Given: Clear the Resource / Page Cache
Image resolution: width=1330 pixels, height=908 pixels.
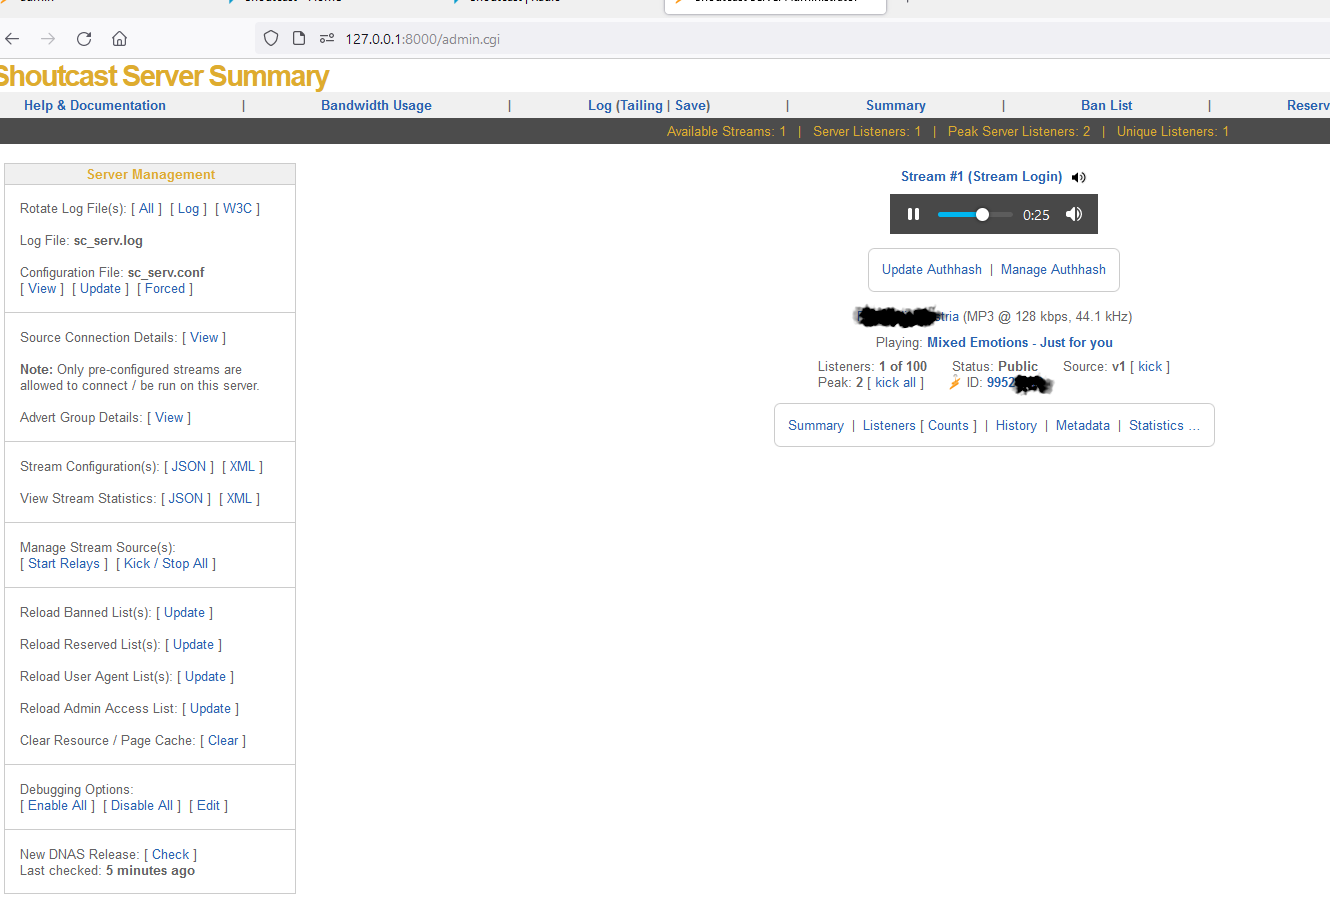Looking at the screenshot, I should pos(223,740).
